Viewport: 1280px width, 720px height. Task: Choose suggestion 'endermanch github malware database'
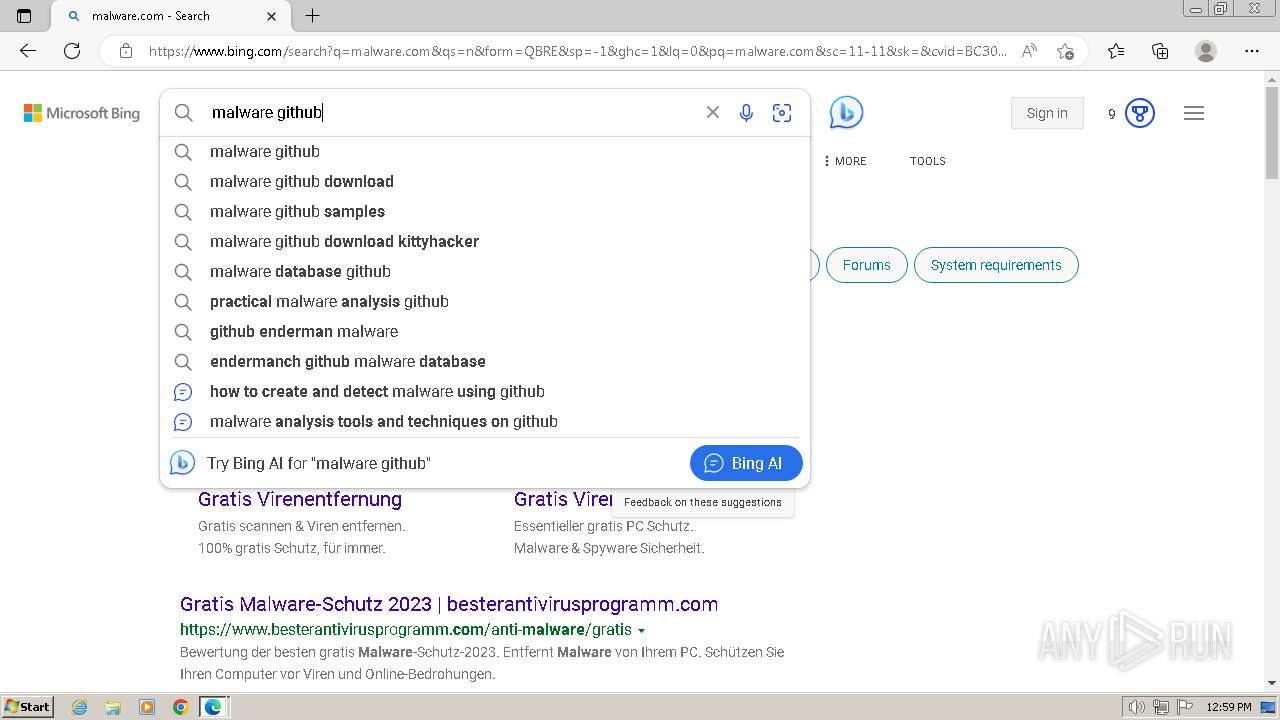(485, 361)
